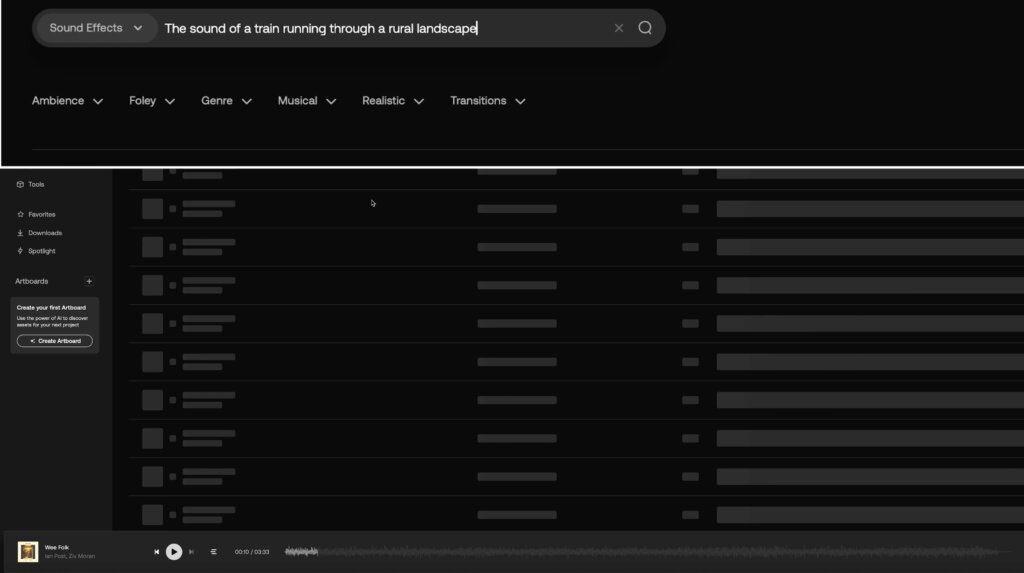Click into the search text field
The image size is (1024, 573).
click(x=380, y=28)
